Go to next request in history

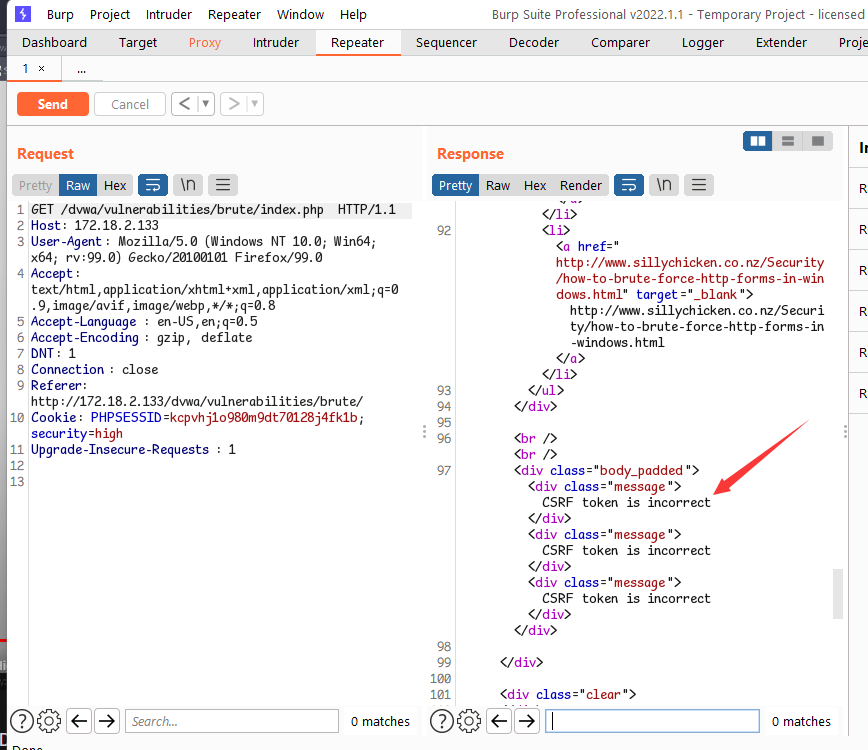pos(234,104)
